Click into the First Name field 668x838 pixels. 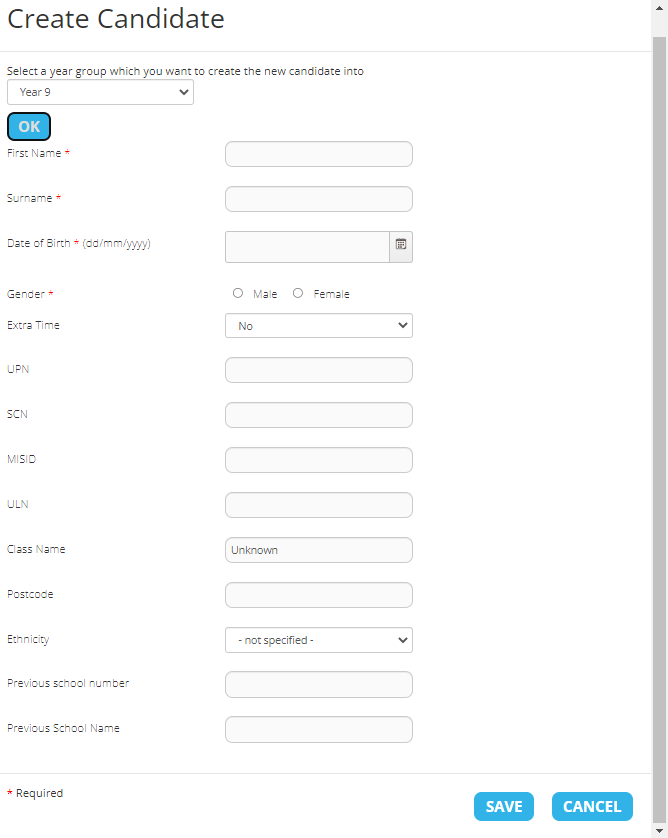[x=319, y=154]
